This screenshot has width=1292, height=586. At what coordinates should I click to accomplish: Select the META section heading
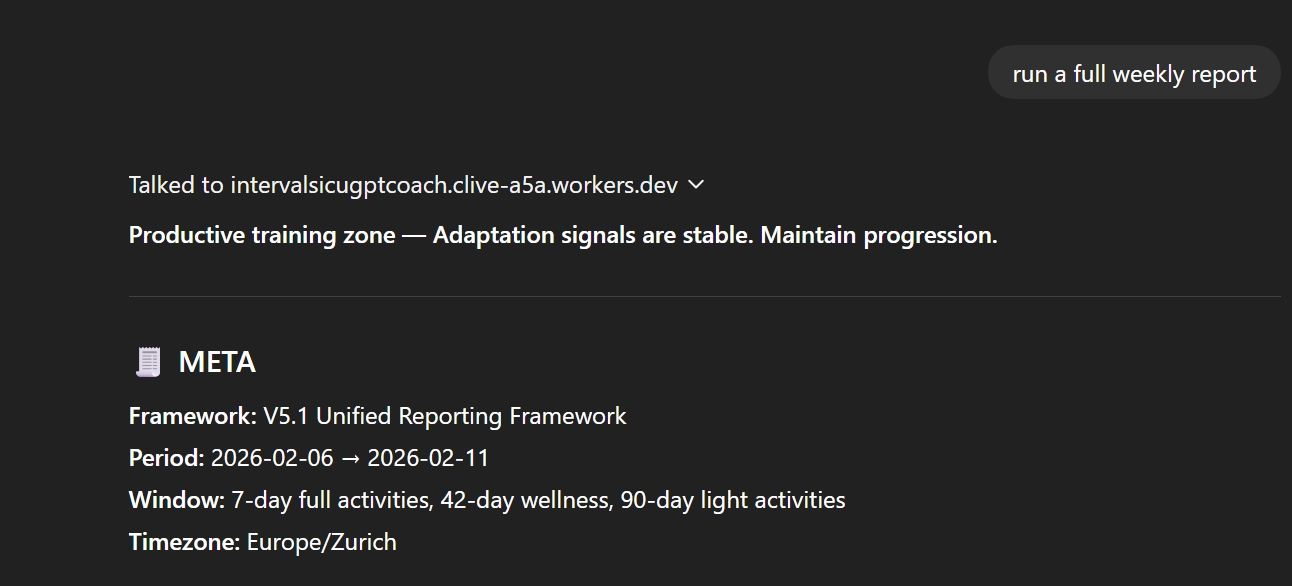point(216,363)
